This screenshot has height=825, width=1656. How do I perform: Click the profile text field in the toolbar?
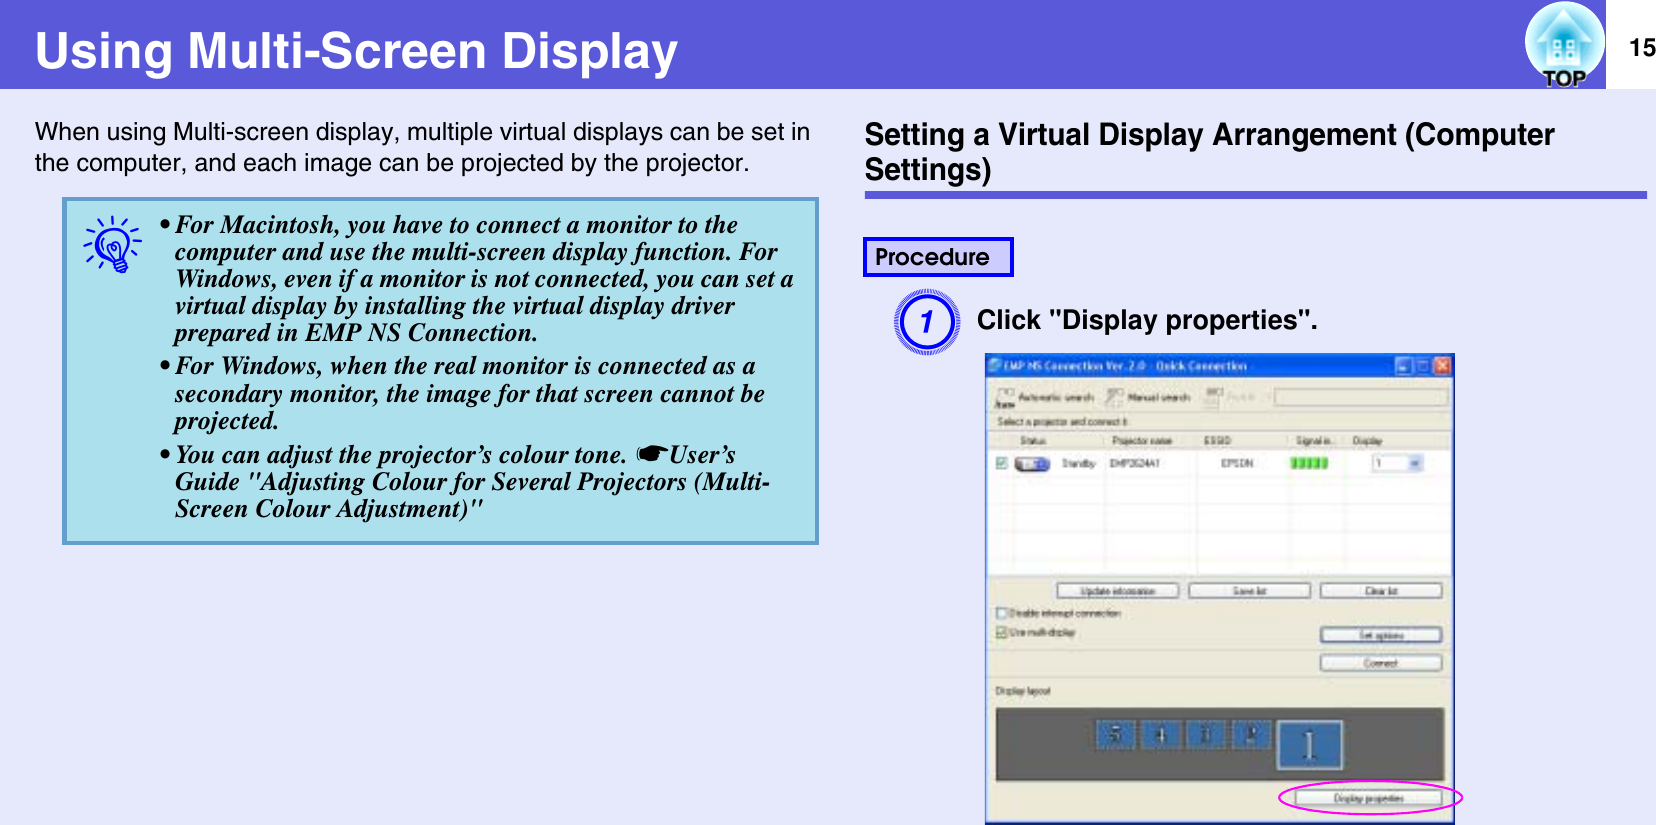click(1360, 397)
